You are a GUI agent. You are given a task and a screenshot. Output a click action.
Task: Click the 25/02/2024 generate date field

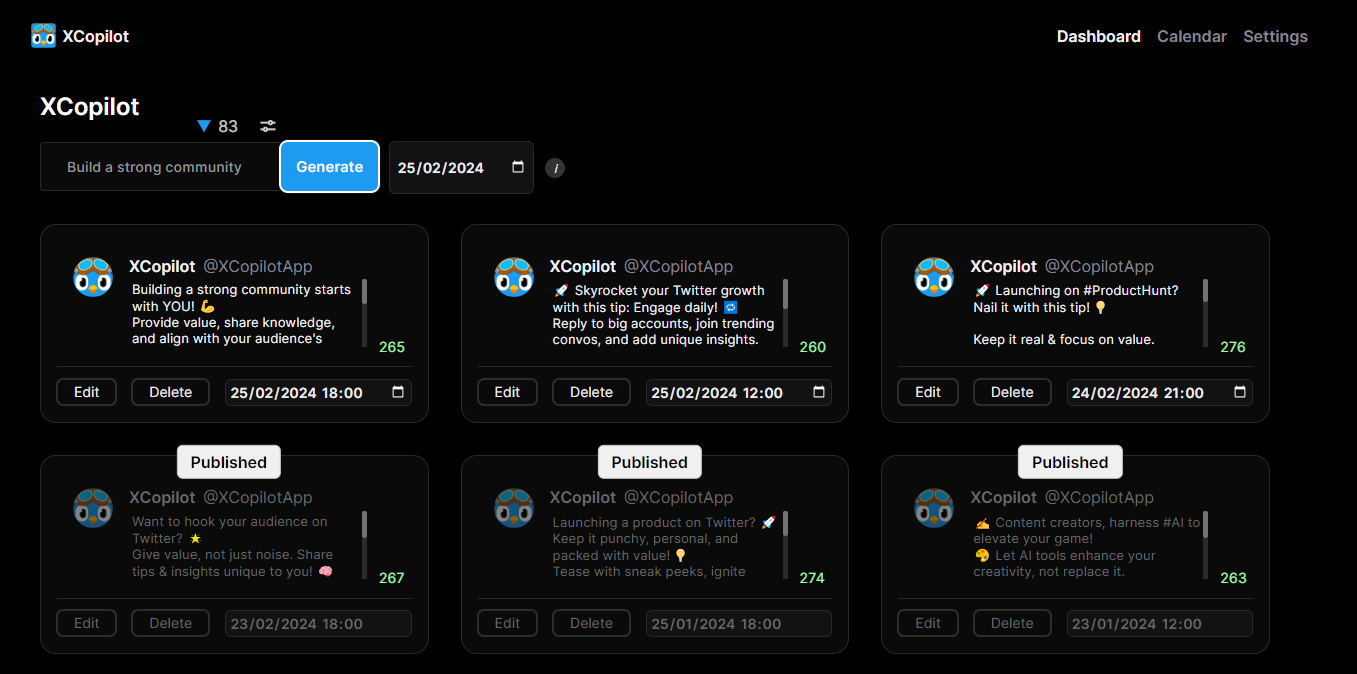[x=461, y=167]
